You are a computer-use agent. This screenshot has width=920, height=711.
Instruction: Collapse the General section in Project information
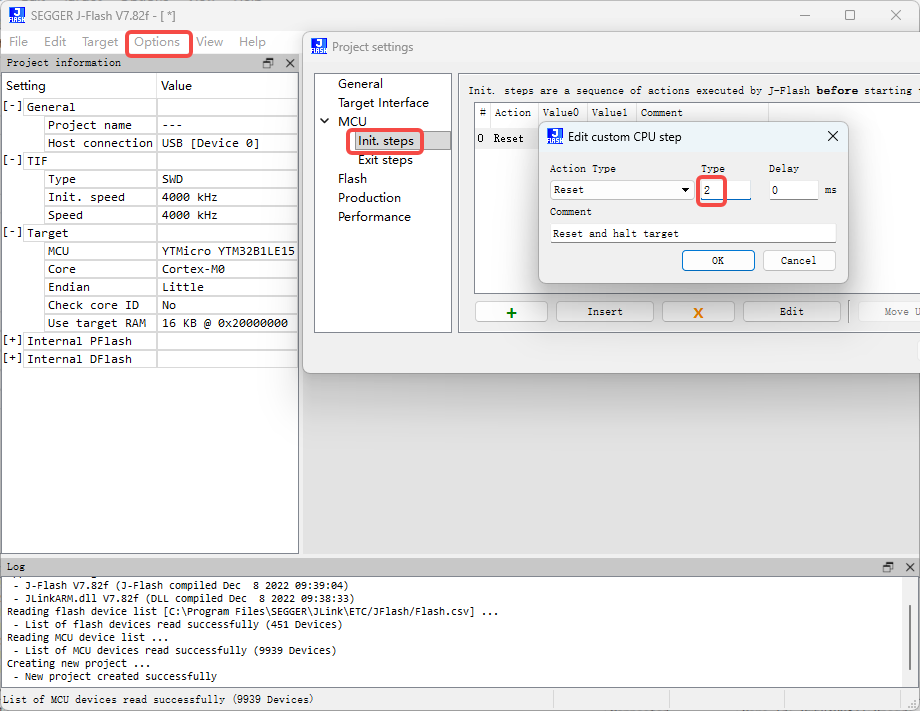(x=12, y=106)
